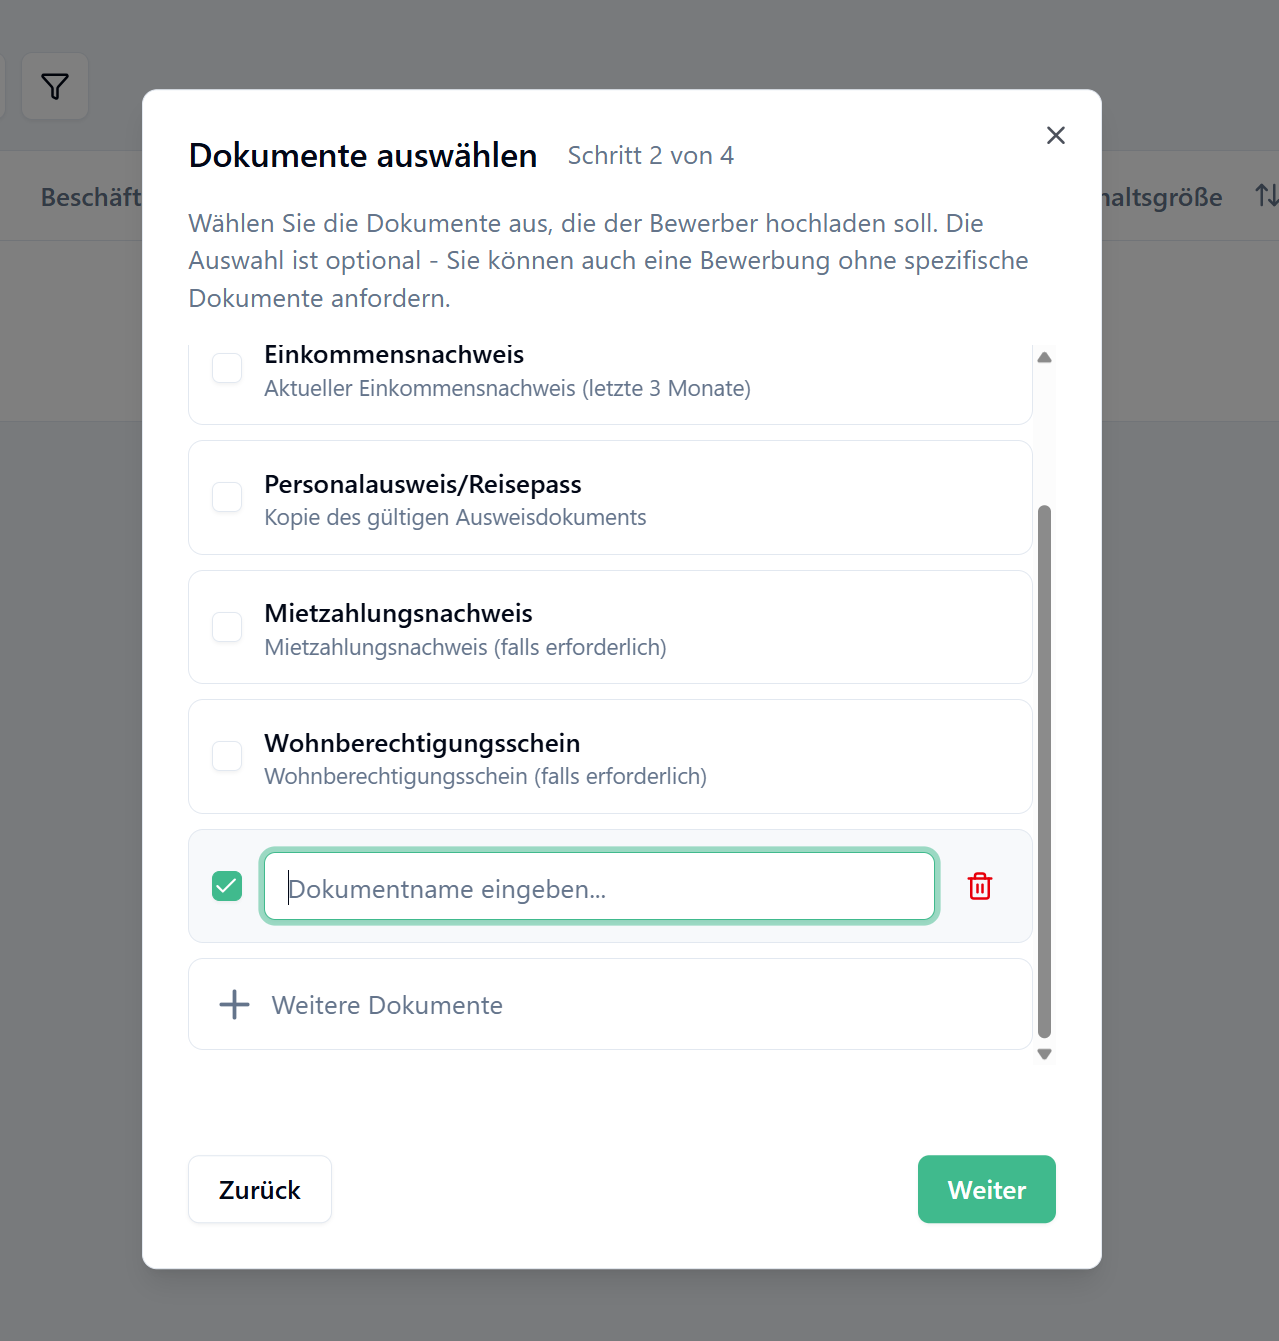Screen dimensions: 1279x1341
Task: Tick the Wohnberechtigungsschein checkbox
Action: tap(227, 756)
